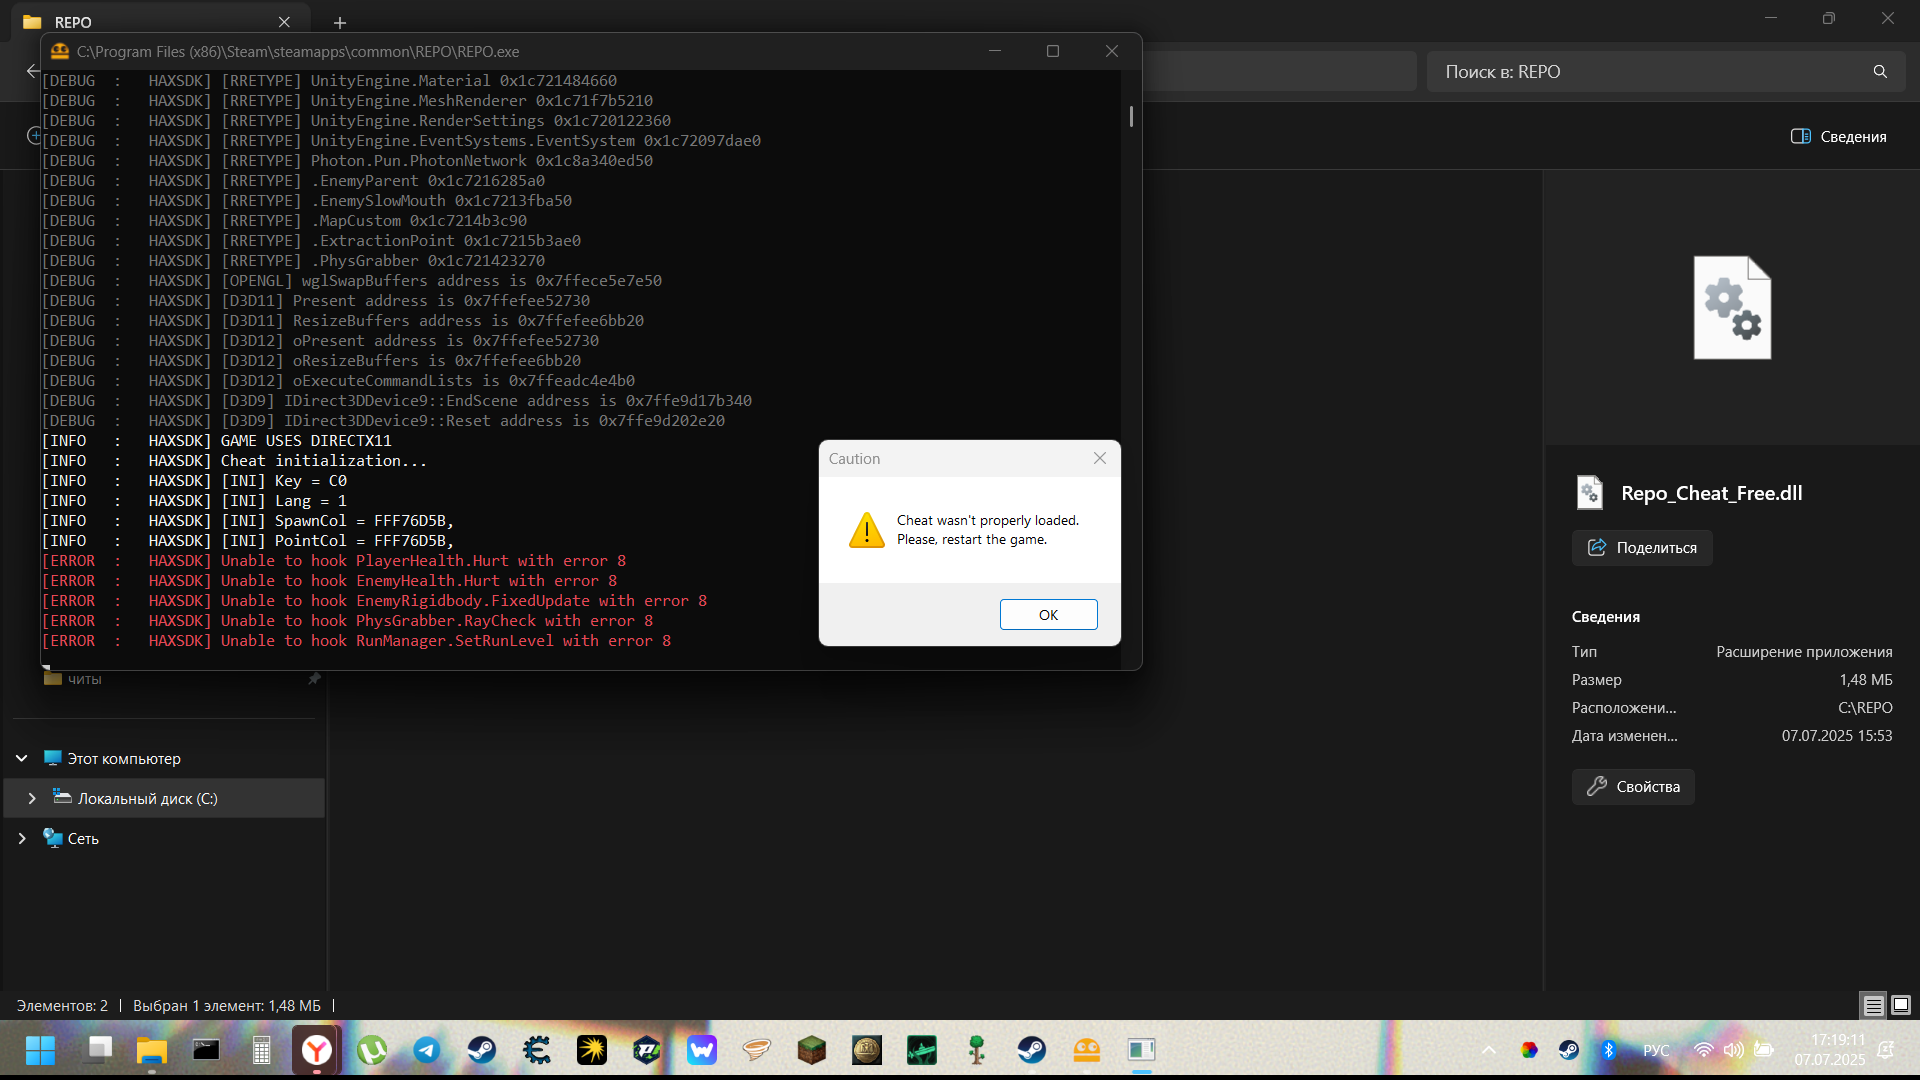Screen dimensions: 1920x1080
Task: Click the large DLL file preview thumbnail
Action: click(1732, 308)
